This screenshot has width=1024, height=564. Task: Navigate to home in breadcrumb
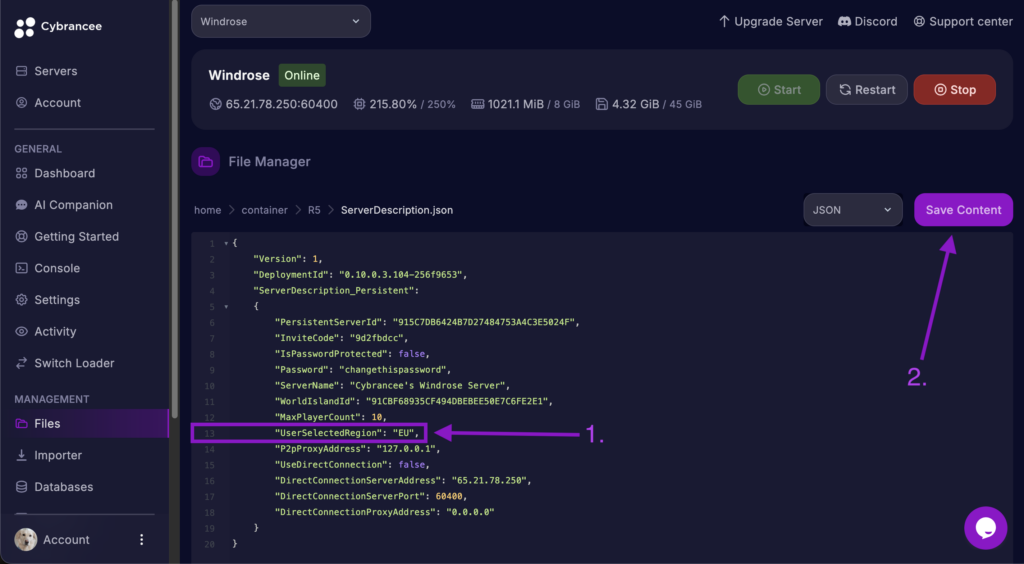[208, 210]
